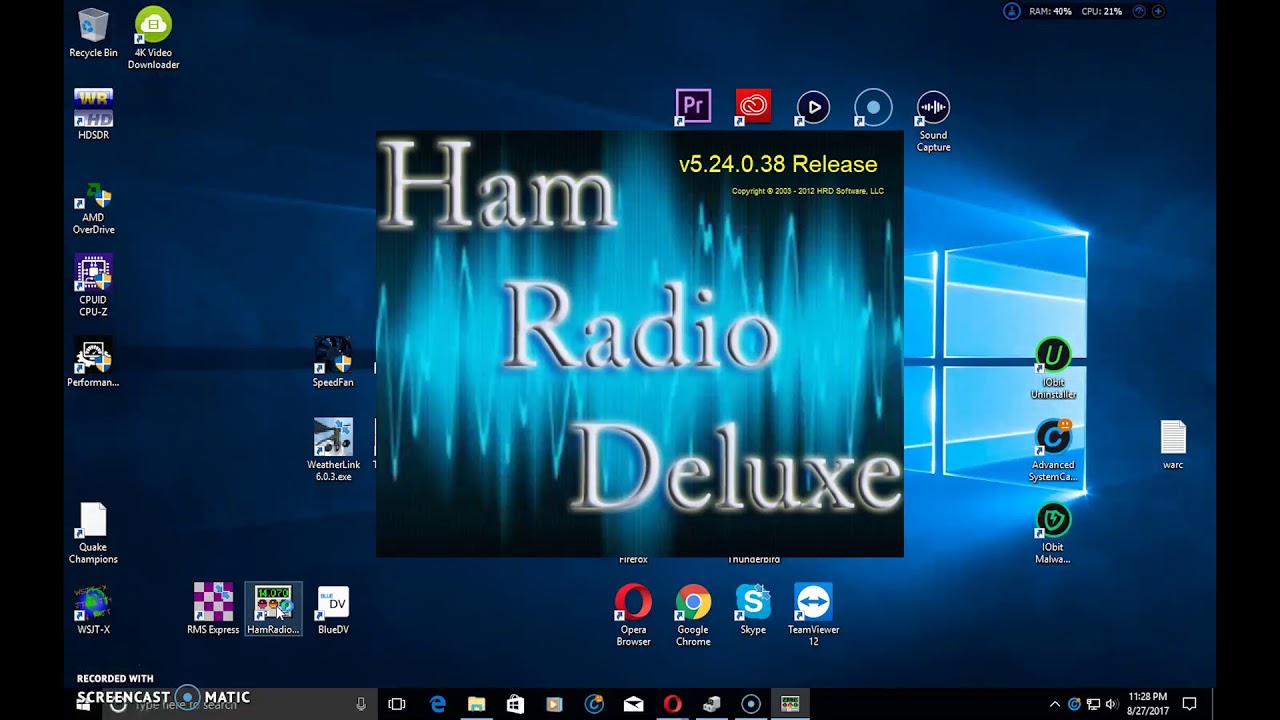Select the SpeedFan desktop icon
Screen dimensions: 1280x720
[x=333, y=362]
